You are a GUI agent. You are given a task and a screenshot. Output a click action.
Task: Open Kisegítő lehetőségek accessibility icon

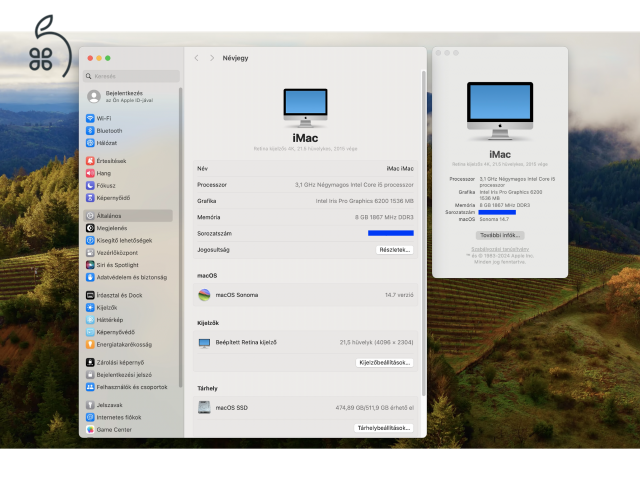[x=90, y=240]
